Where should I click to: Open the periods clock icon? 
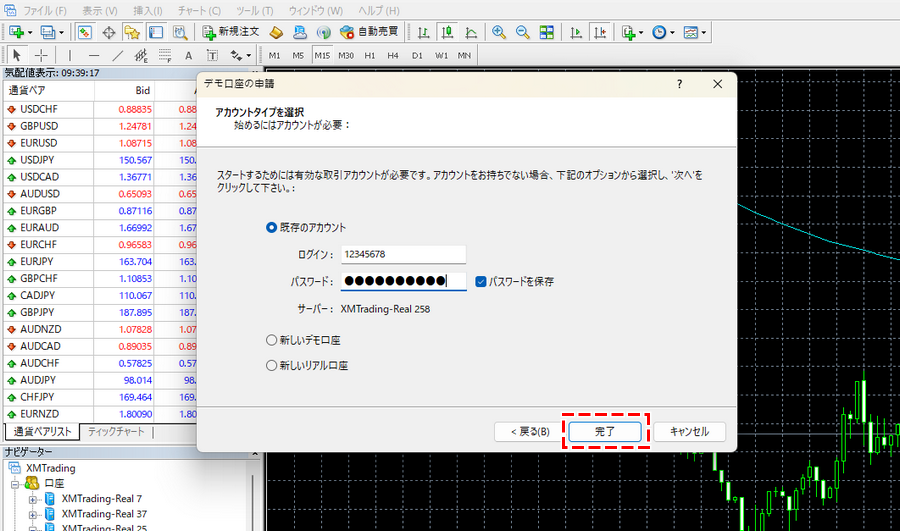pos(659,32)
